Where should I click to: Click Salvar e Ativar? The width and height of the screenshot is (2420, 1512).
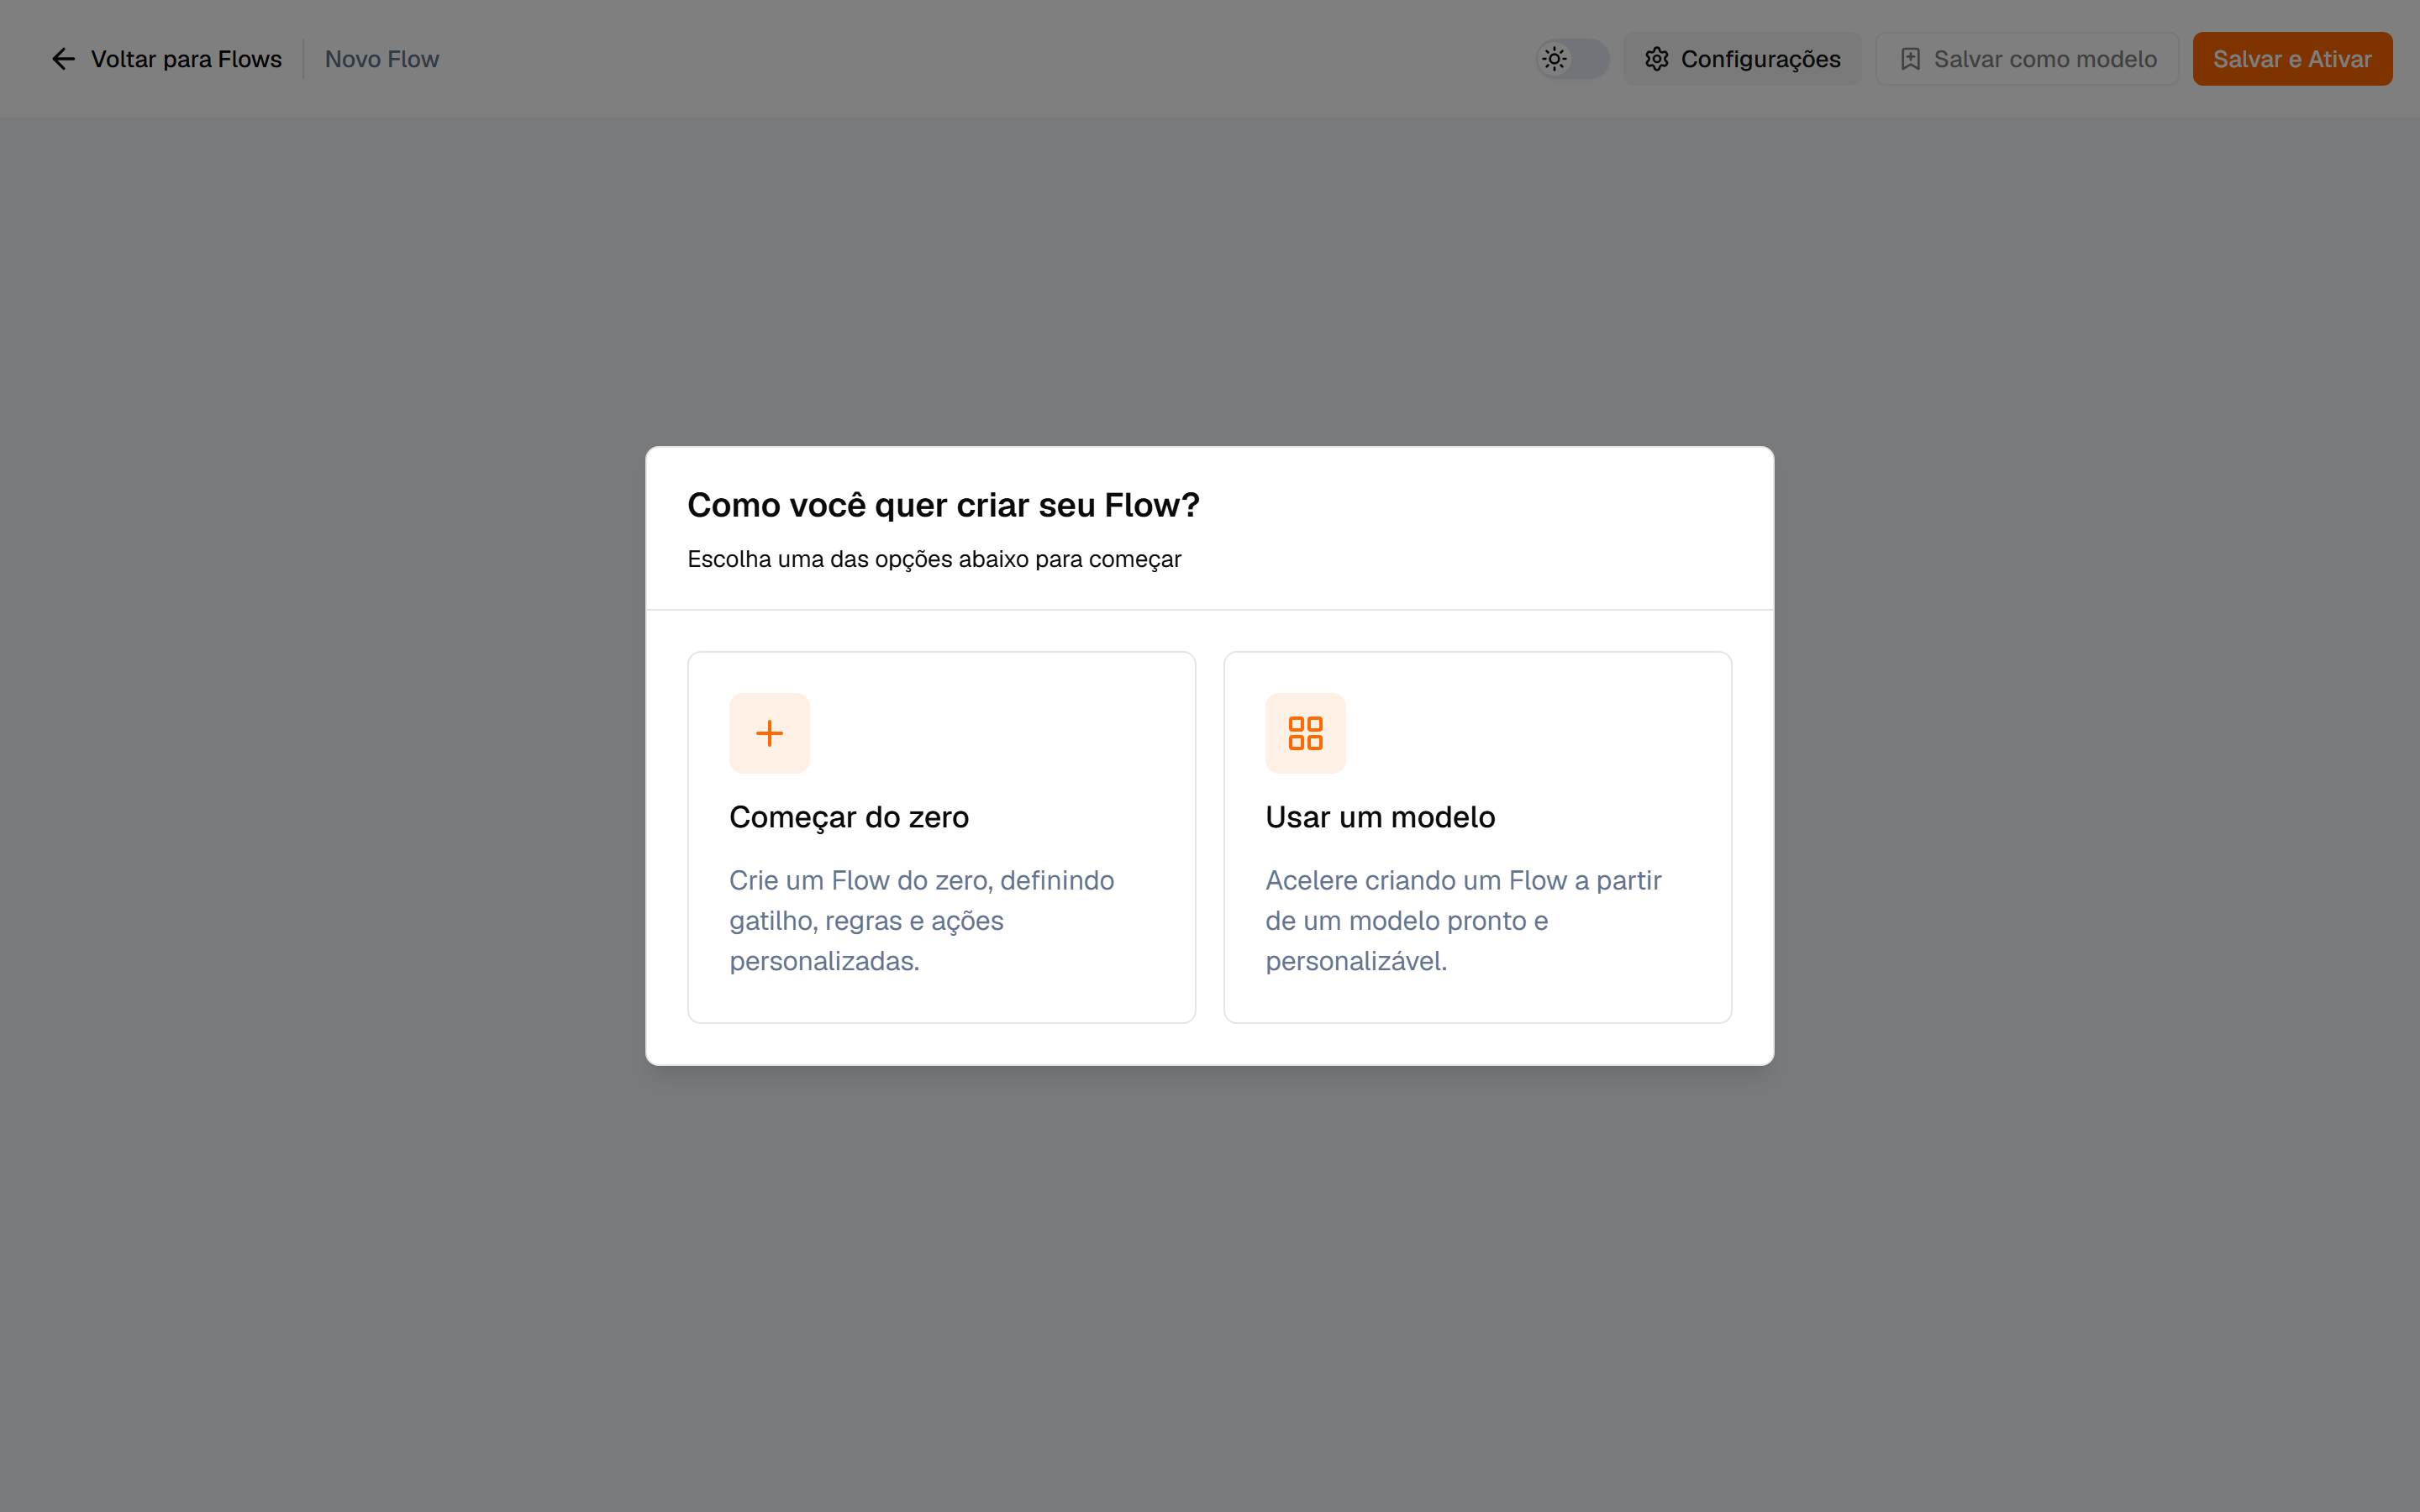pyautogui.click(x=2292, y=59)
